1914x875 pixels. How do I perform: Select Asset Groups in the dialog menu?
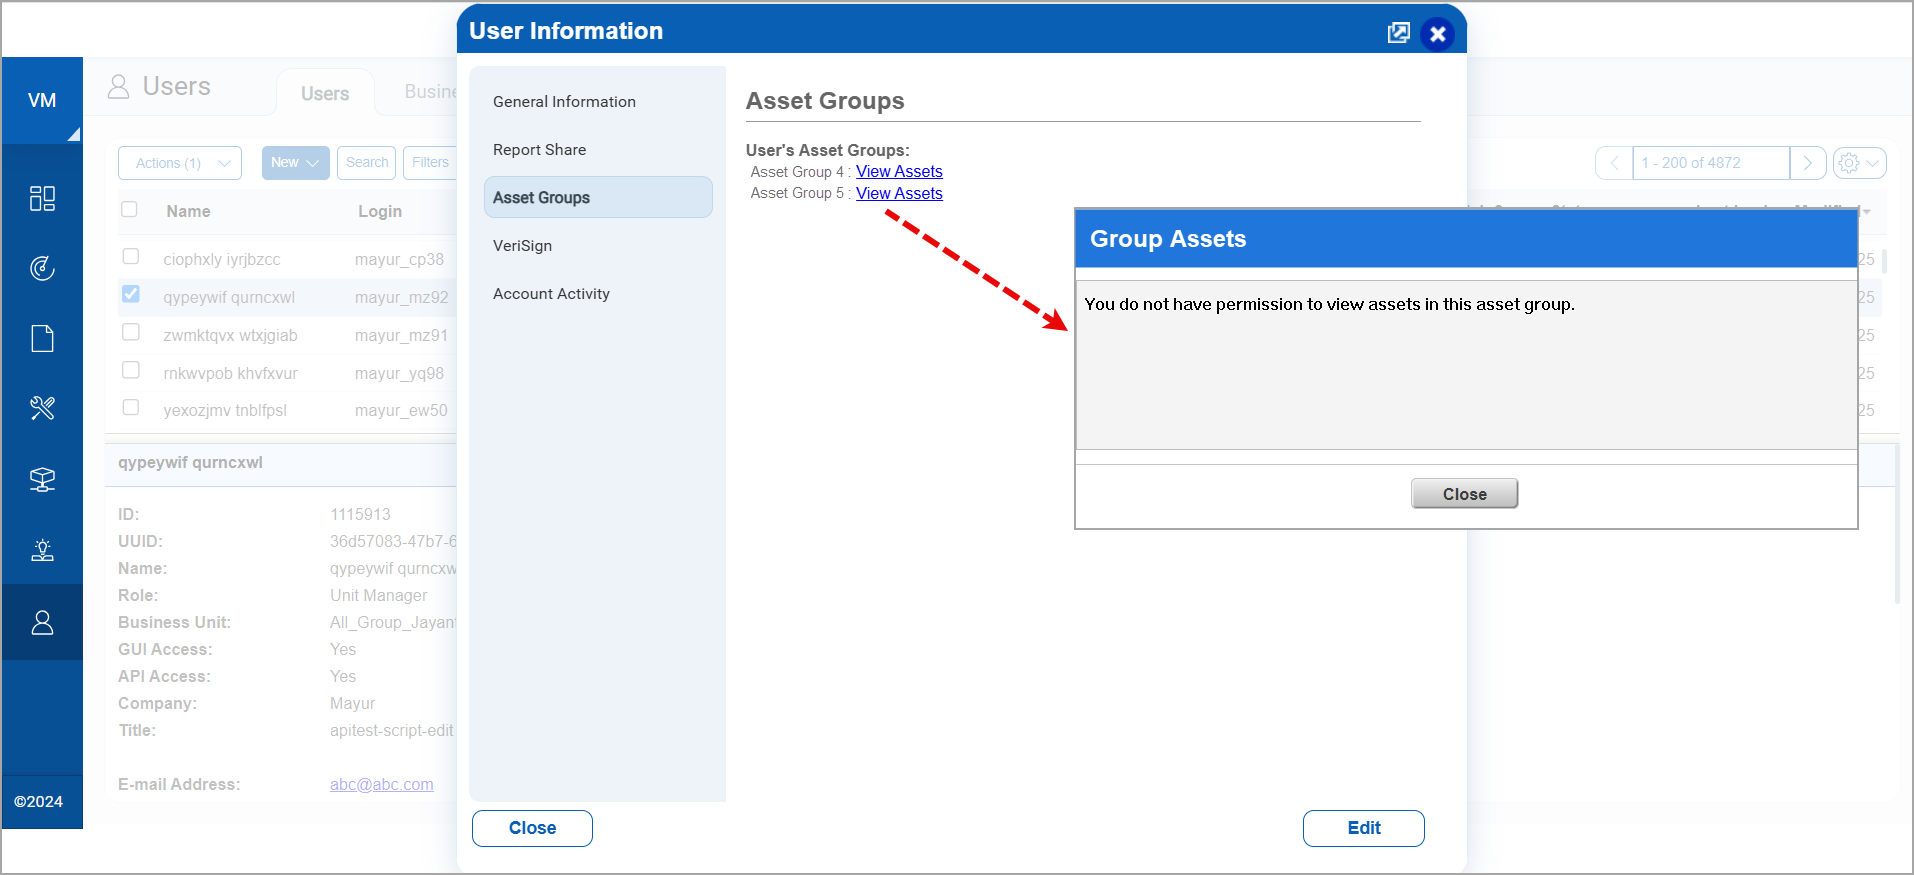598,198
